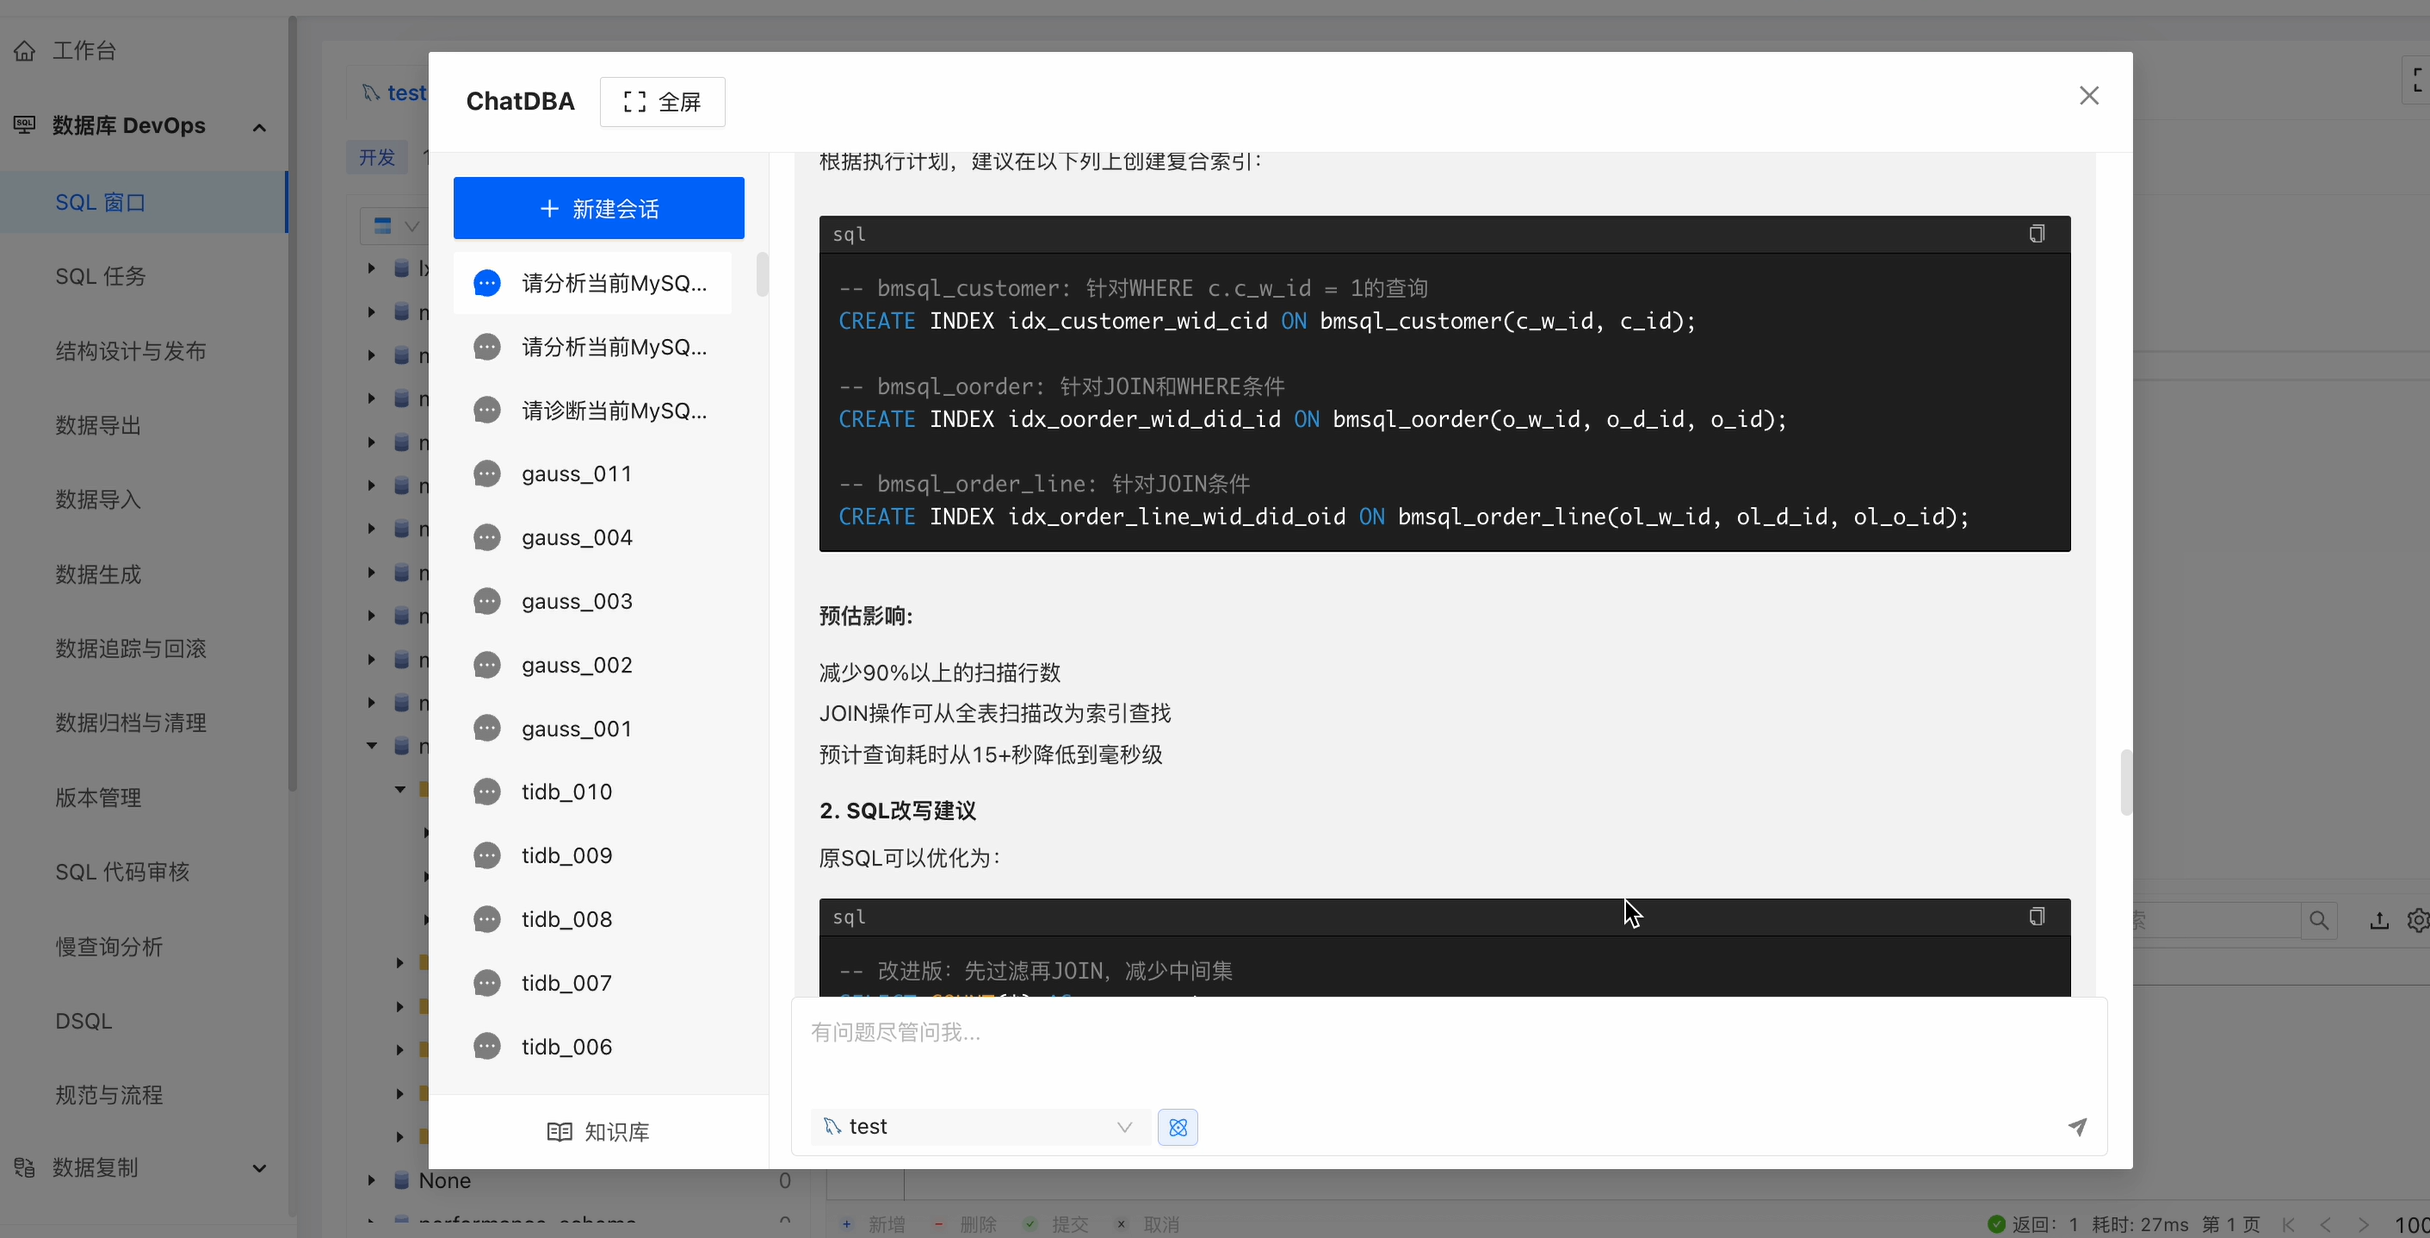This screenshot has width=2430, height=1238.
Task: Open the gauss_003 conversation
Action: [592, 602]
